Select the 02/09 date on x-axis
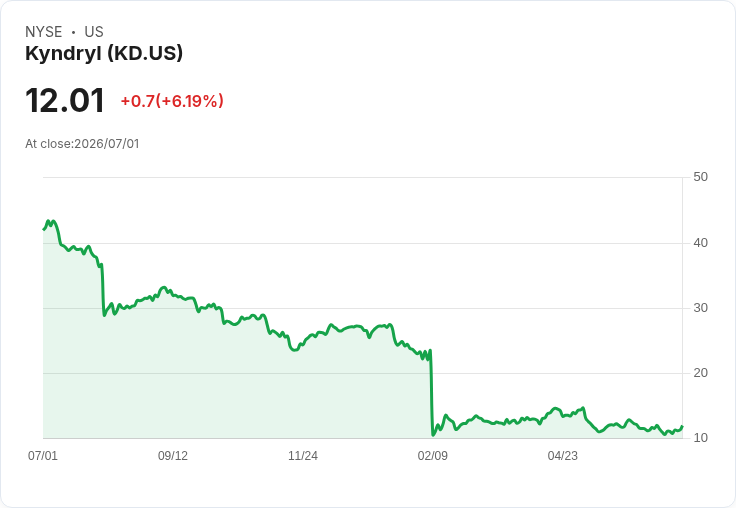The width and height of the screenshot is (736, 508). 433,455
